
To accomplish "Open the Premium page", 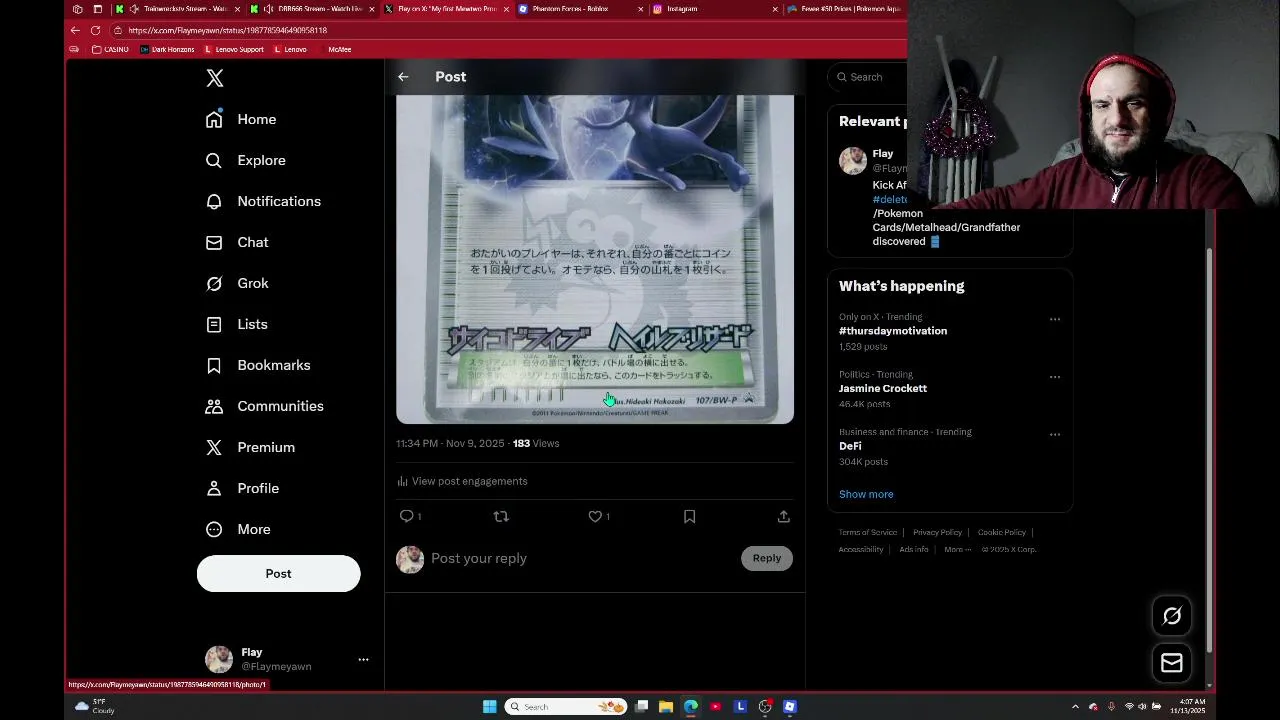I will point(250,447).
